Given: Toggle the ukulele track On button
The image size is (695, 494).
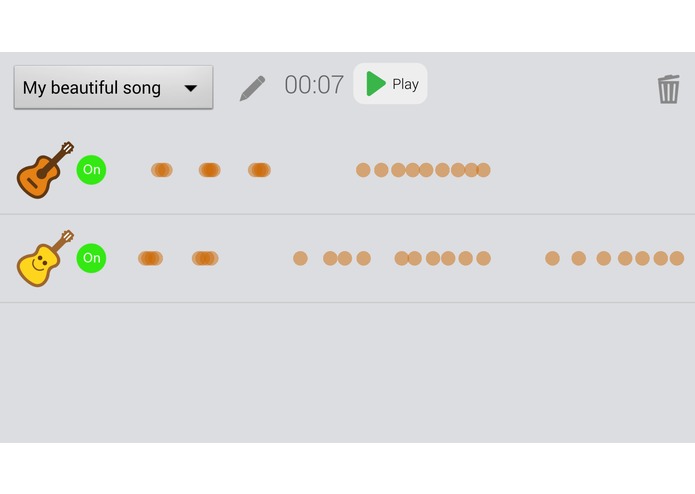Looking at the screenshot, I should 91,258.
